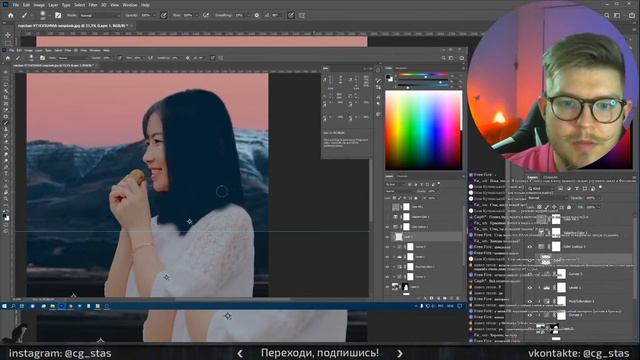The image size is (640, 360).
Task: Click trash icon in nested Layers panel footer
Action: pyautogui.click(x=458, y=298)
